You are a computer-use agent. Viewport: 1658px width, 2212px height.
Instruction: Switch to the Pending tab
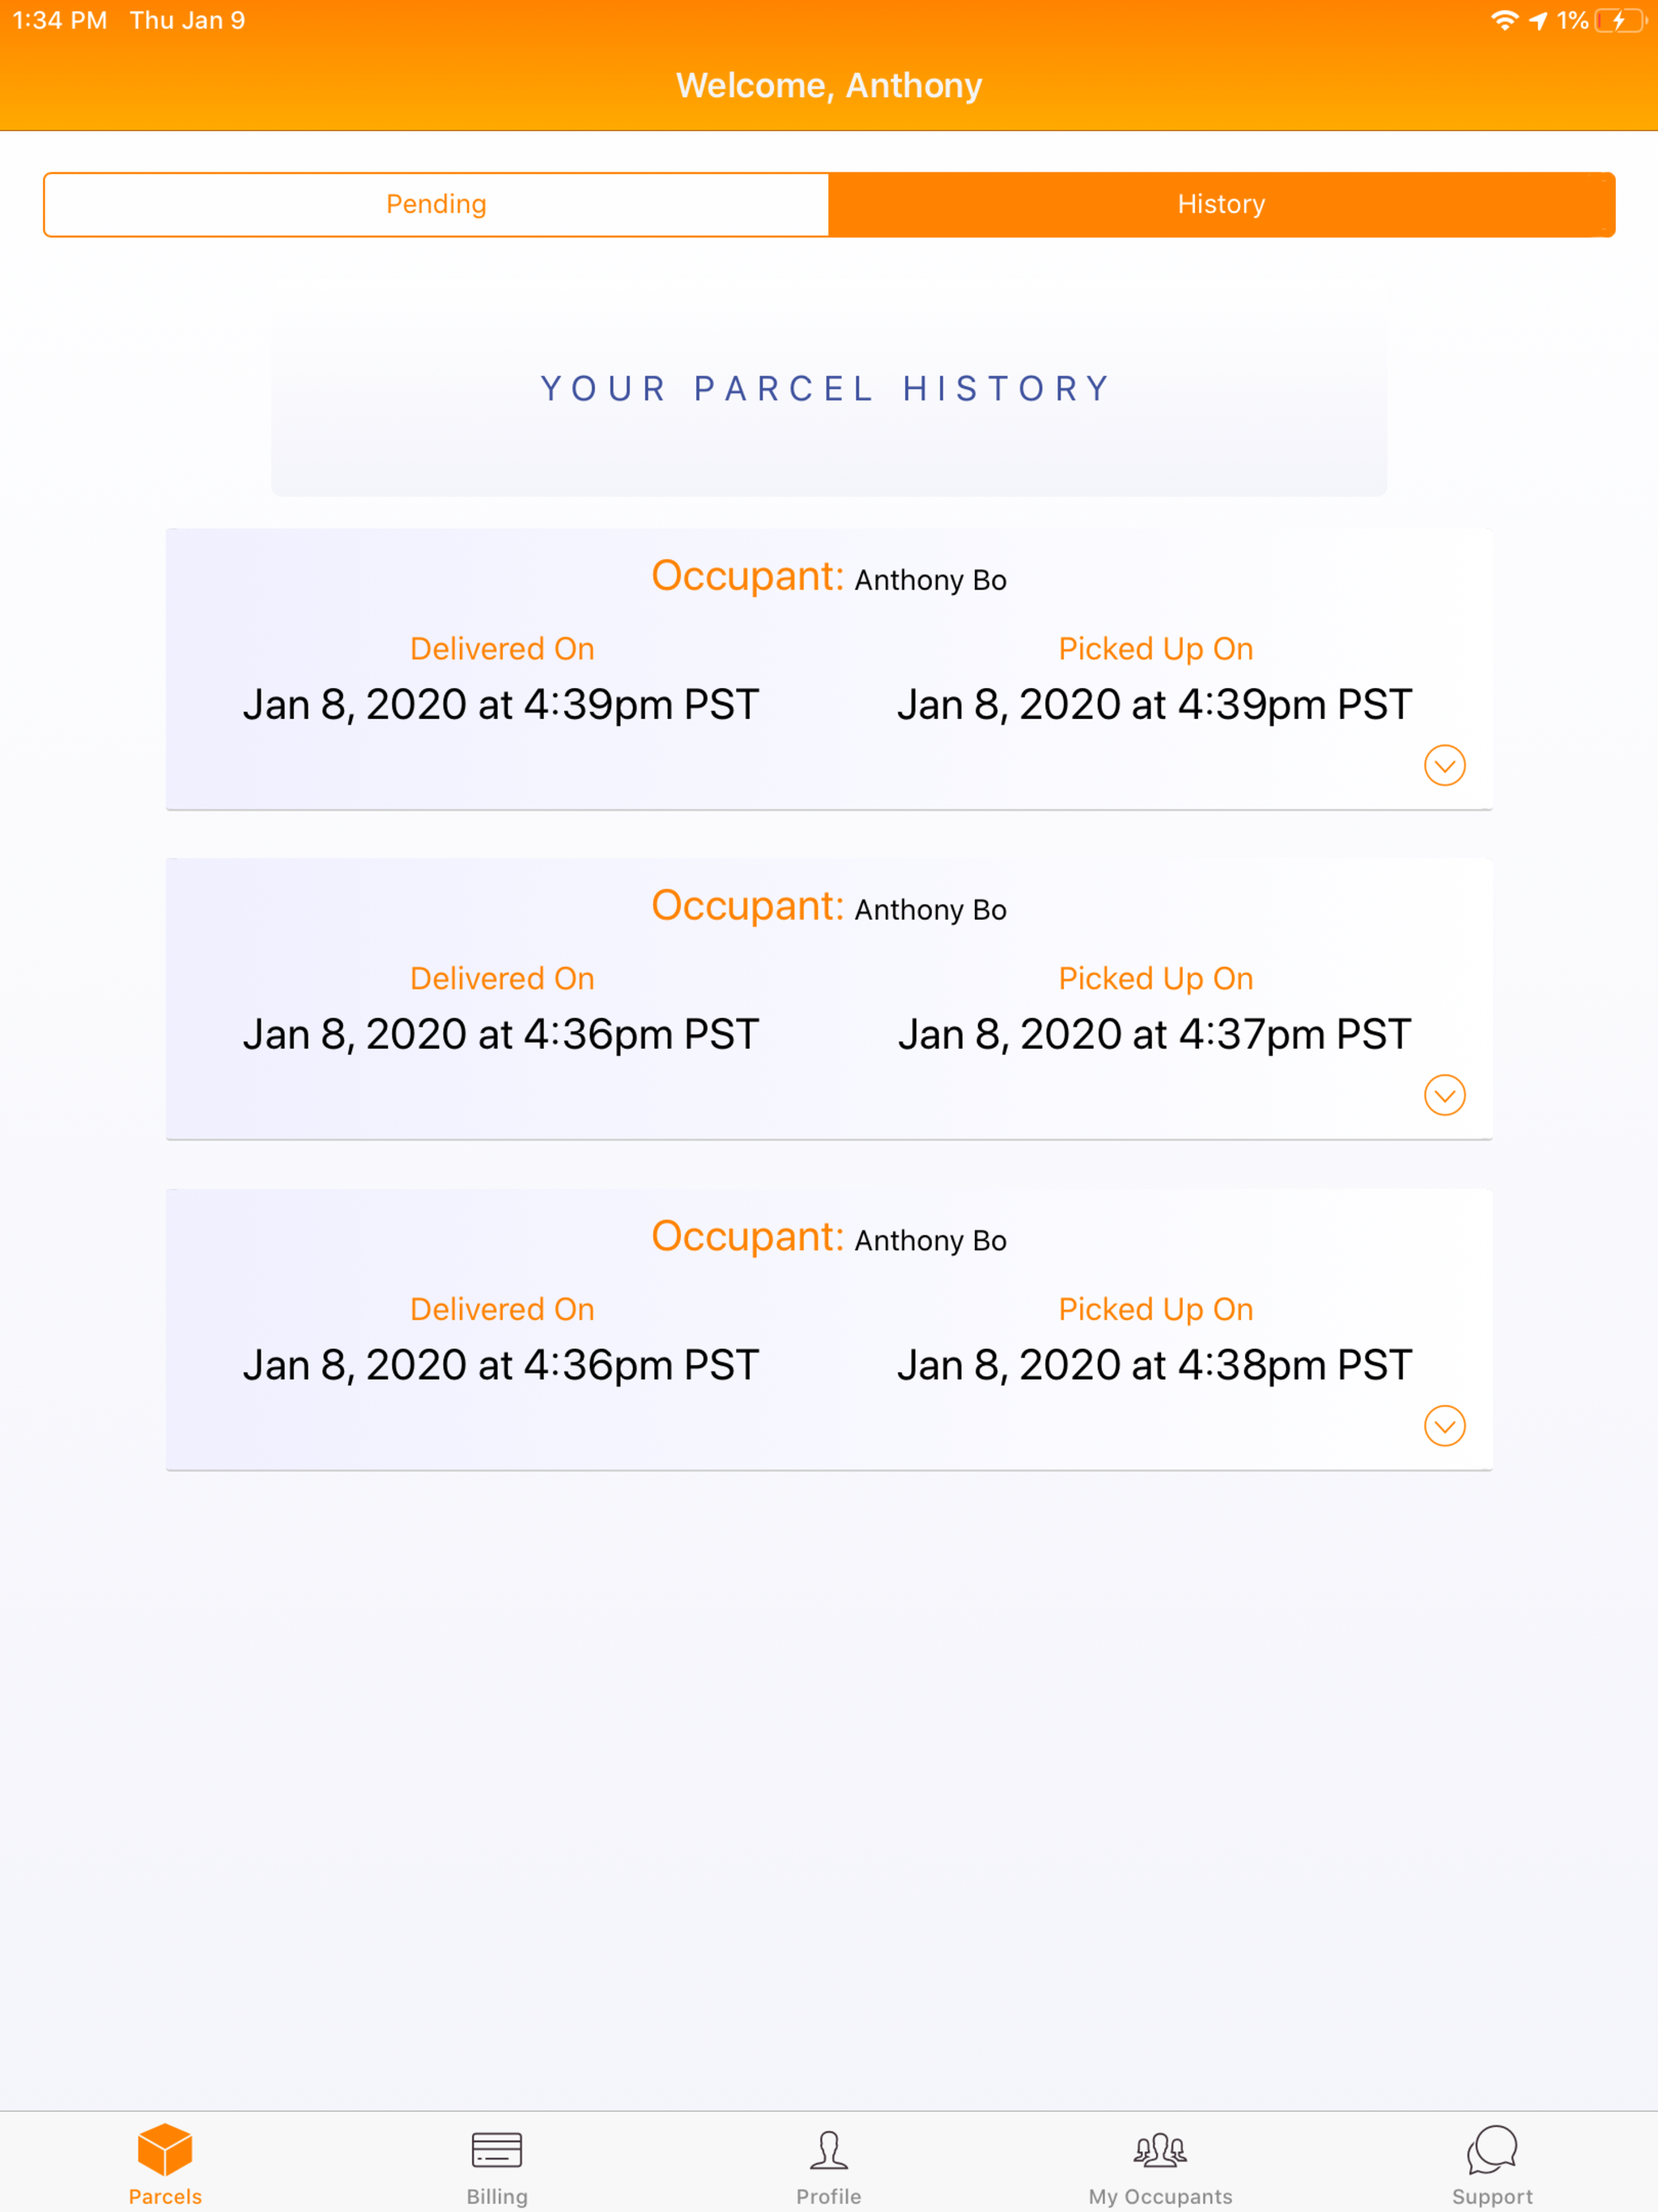click(435, 204)
